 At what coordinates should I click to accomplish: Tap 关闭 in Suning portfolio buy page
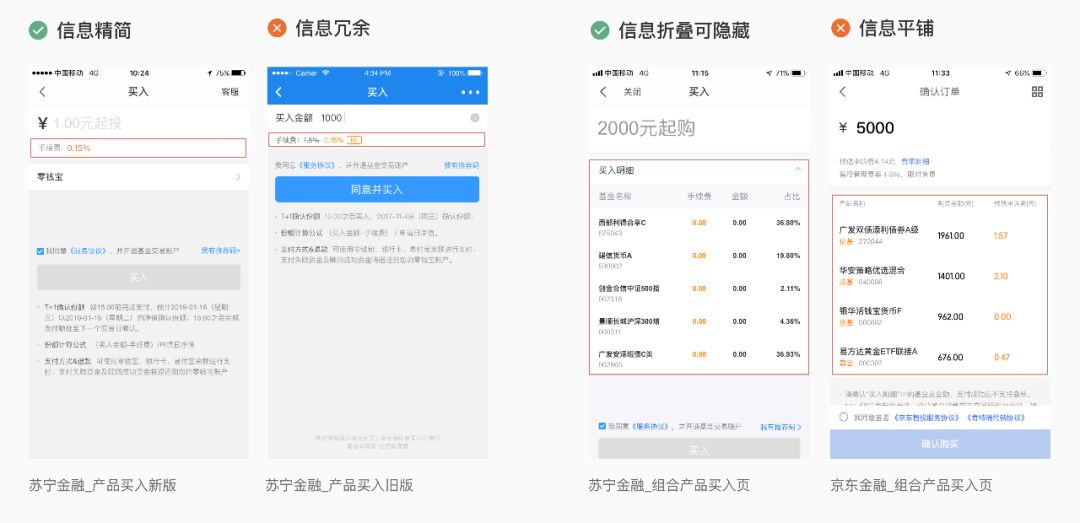point(632,92)
